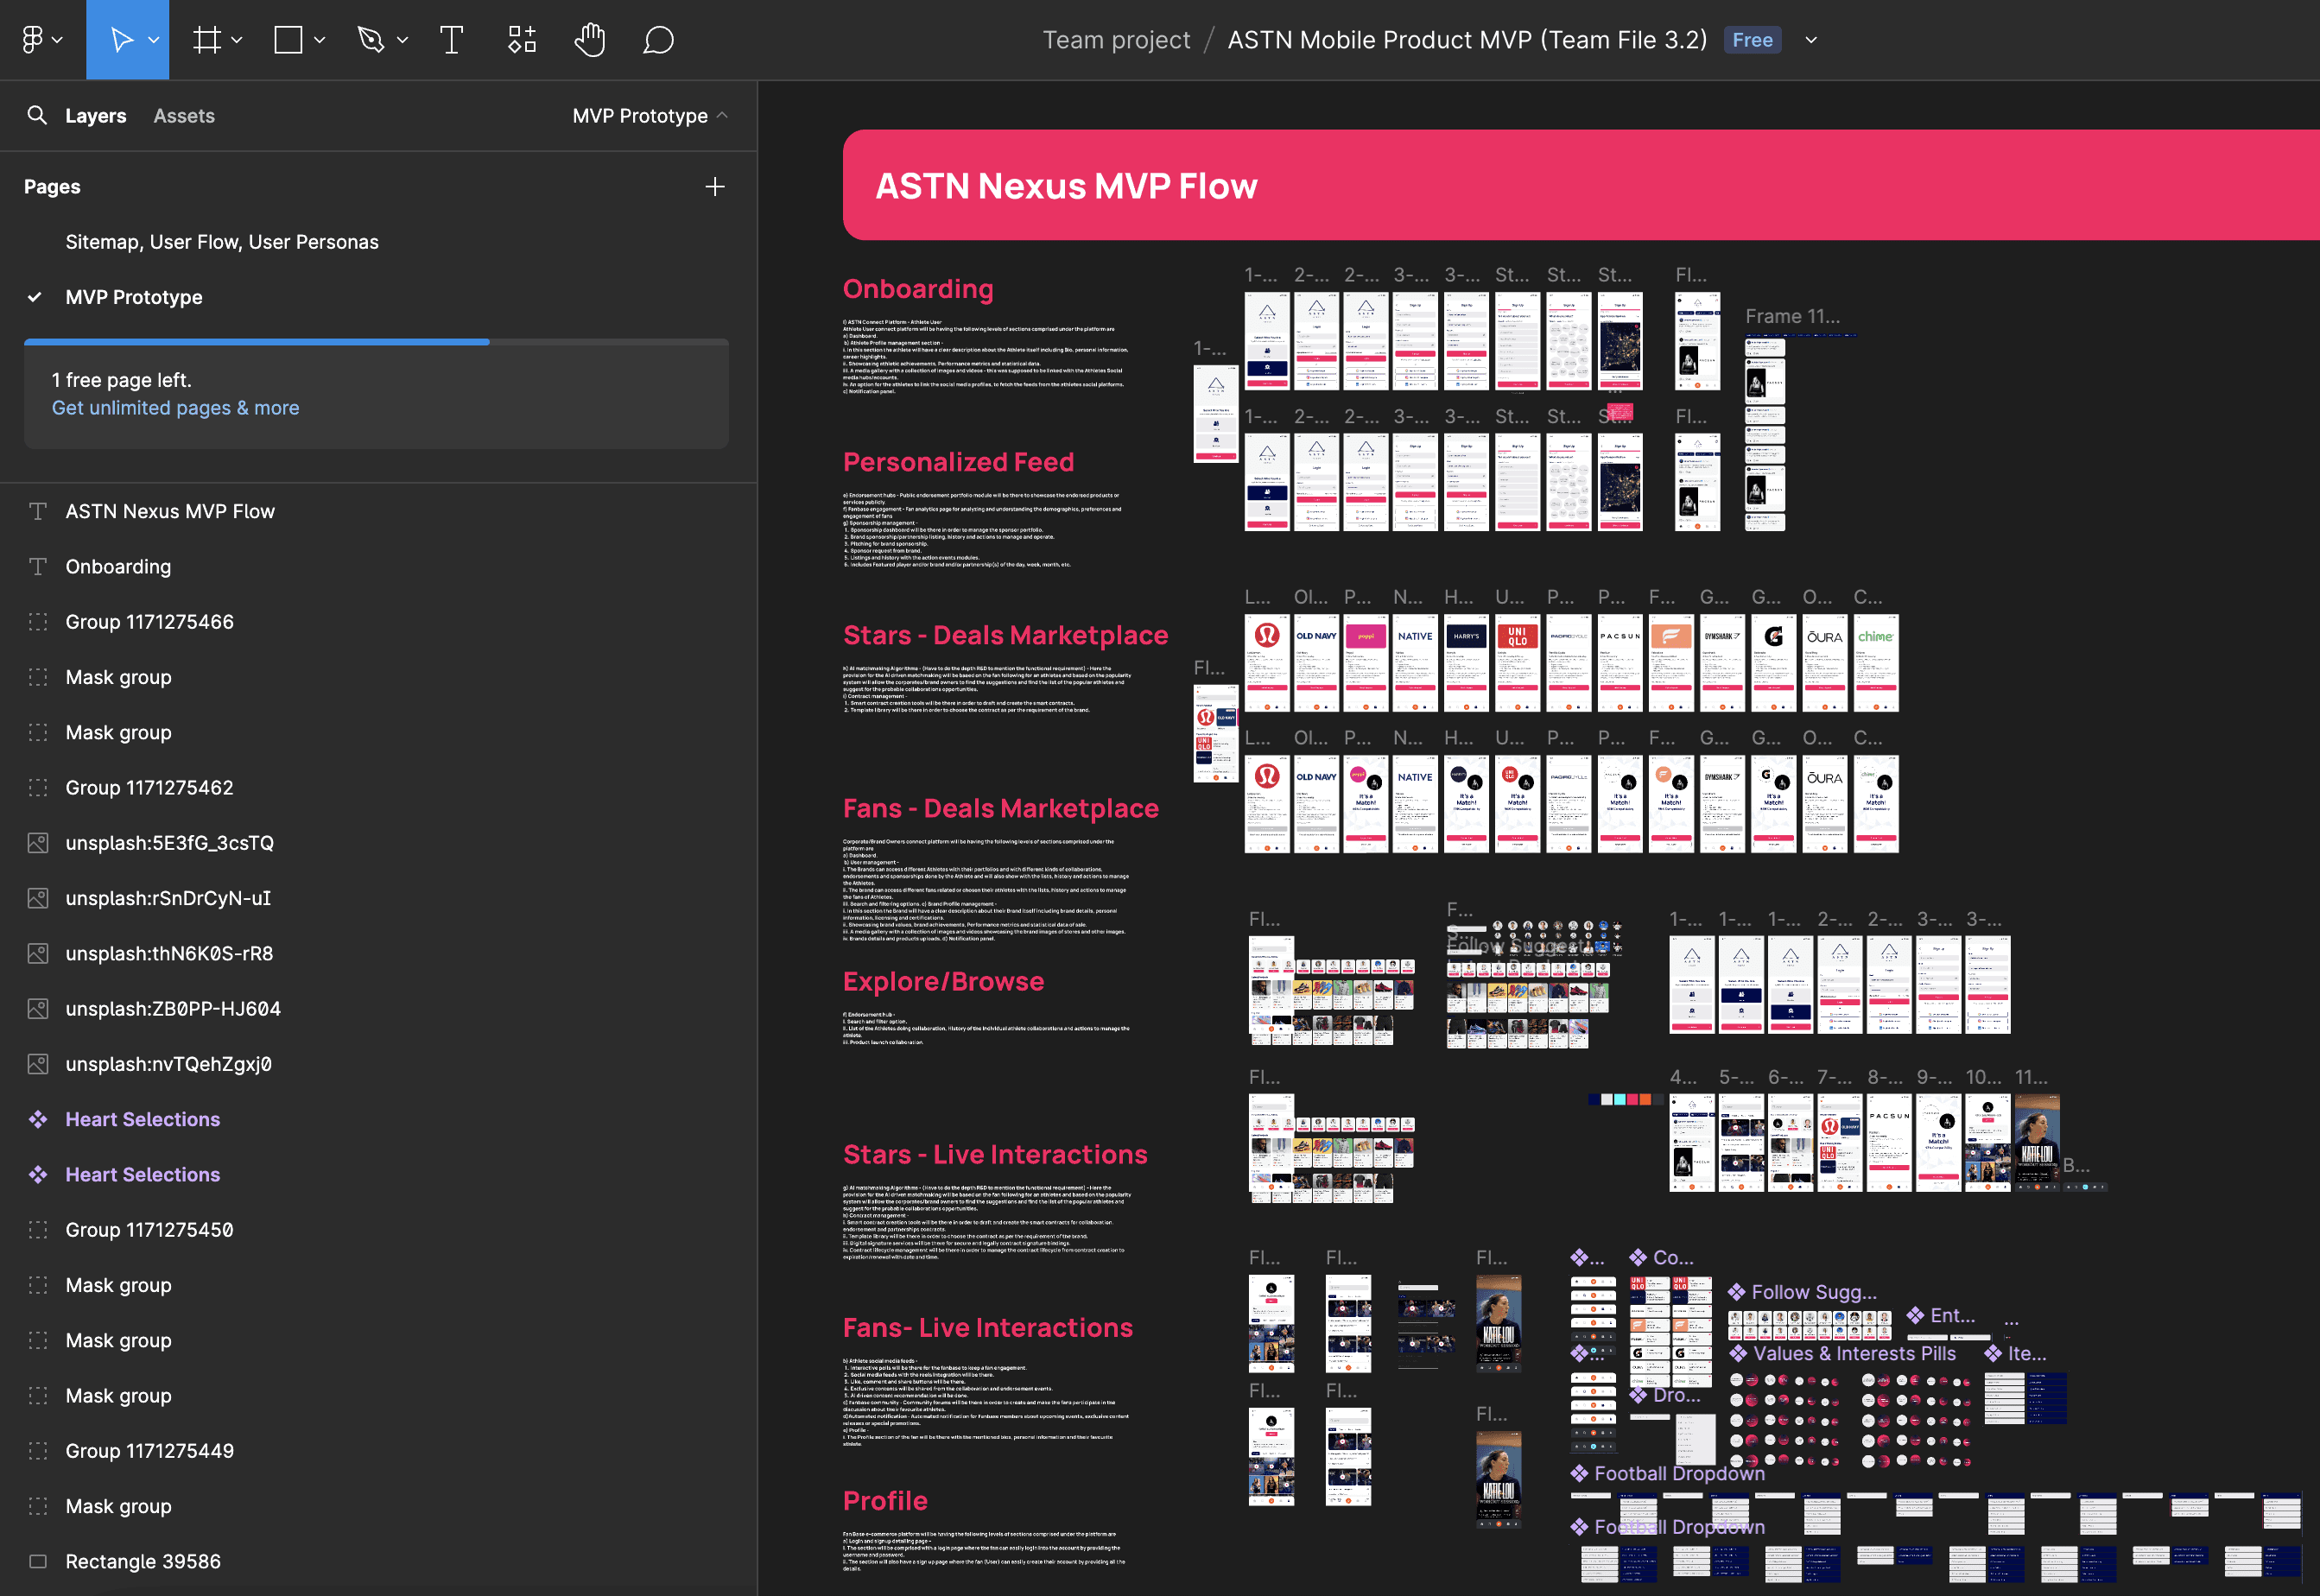Select the first Heart Selections component layer
Viewport: 2320px width, 1596px height.
[142, 1119]
